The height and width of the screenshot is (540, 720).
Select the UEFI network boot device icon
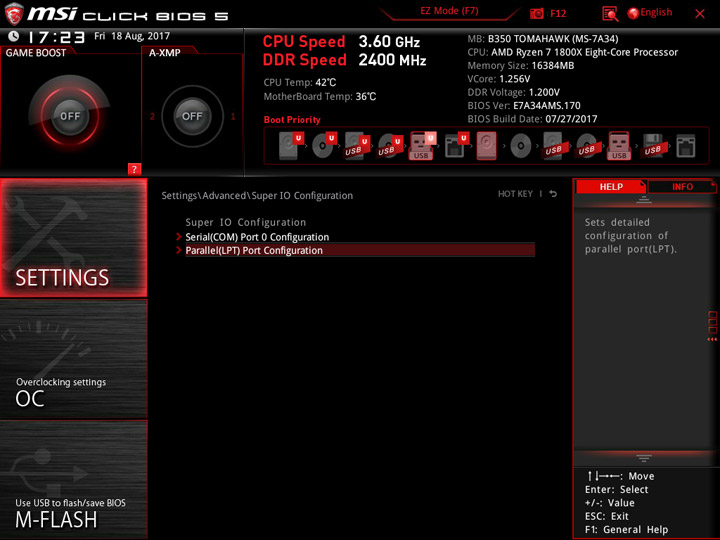(x=456, y=146)
